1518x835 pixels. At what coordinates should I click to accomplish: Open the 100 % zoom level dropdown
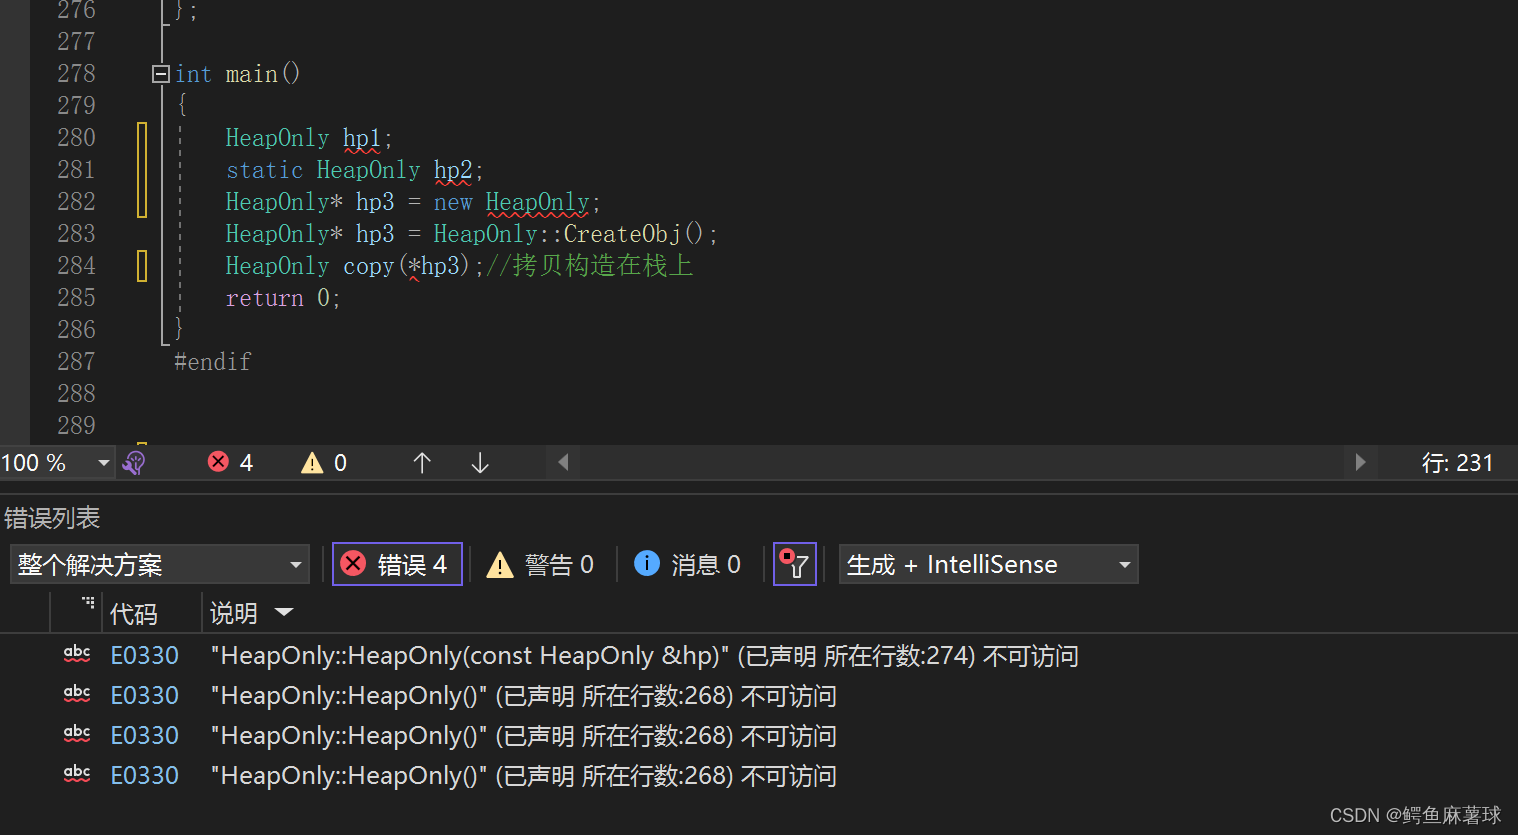[x=103, y=463]
